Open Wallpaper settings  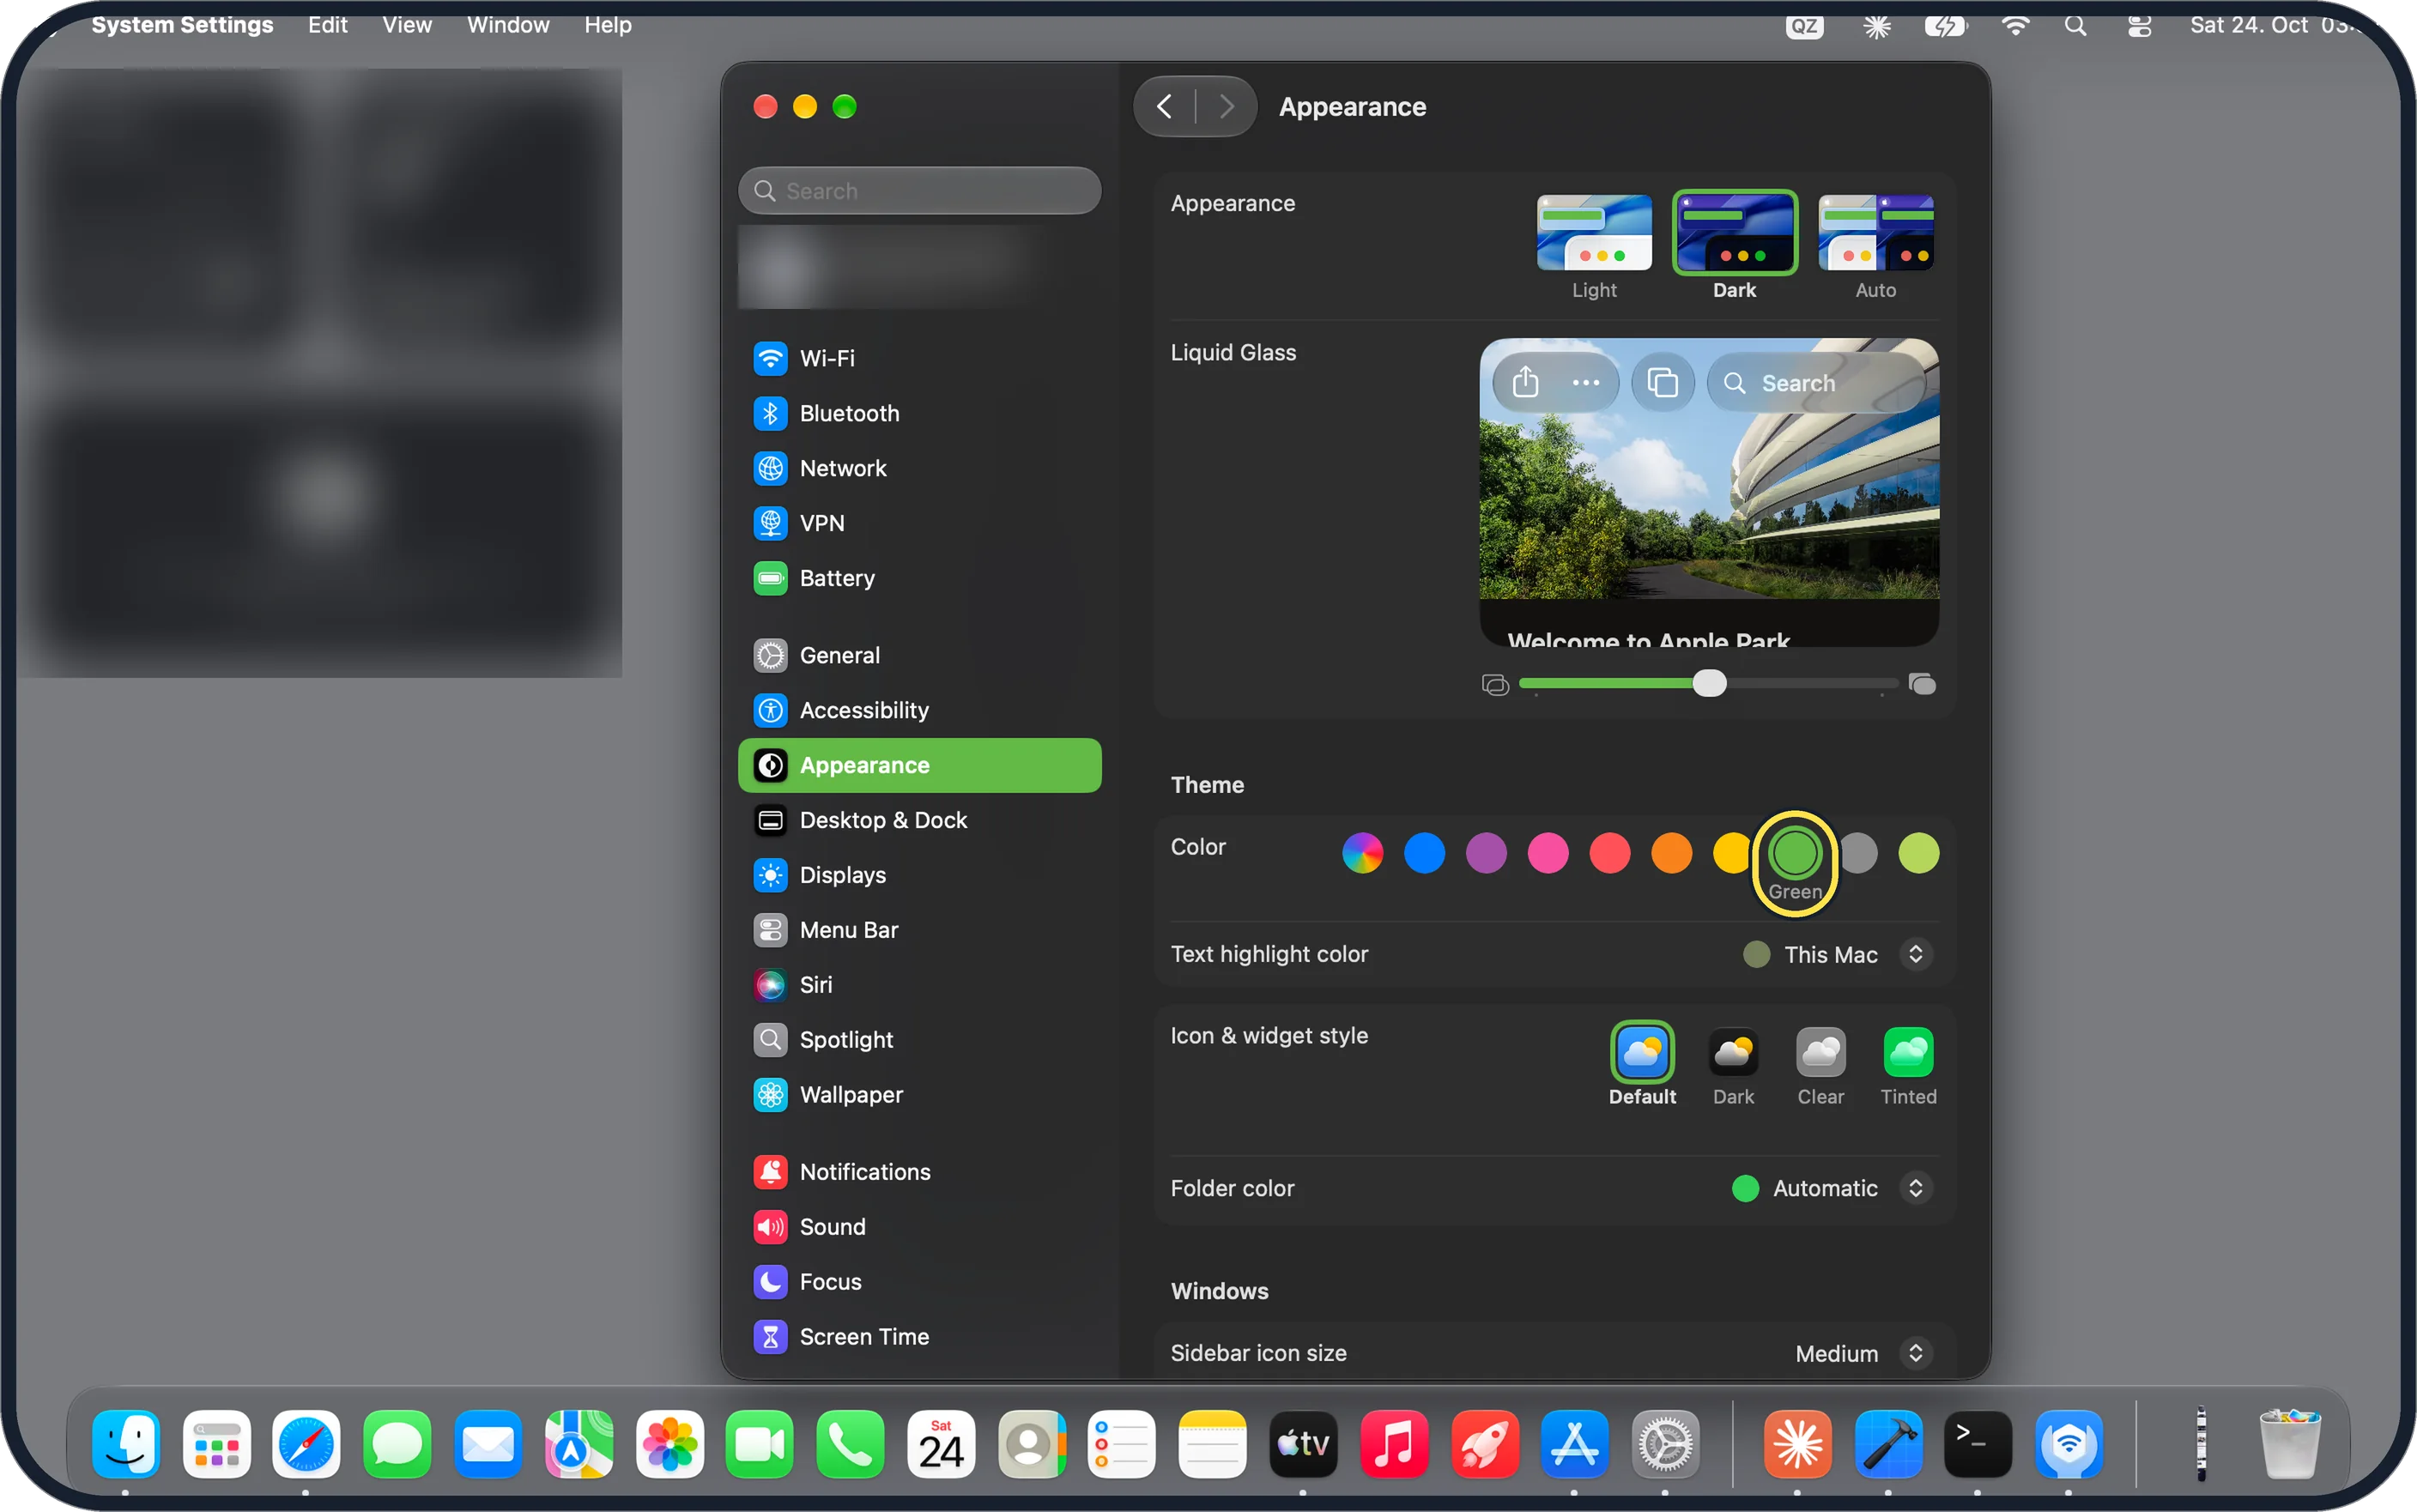click(919, 1095)
